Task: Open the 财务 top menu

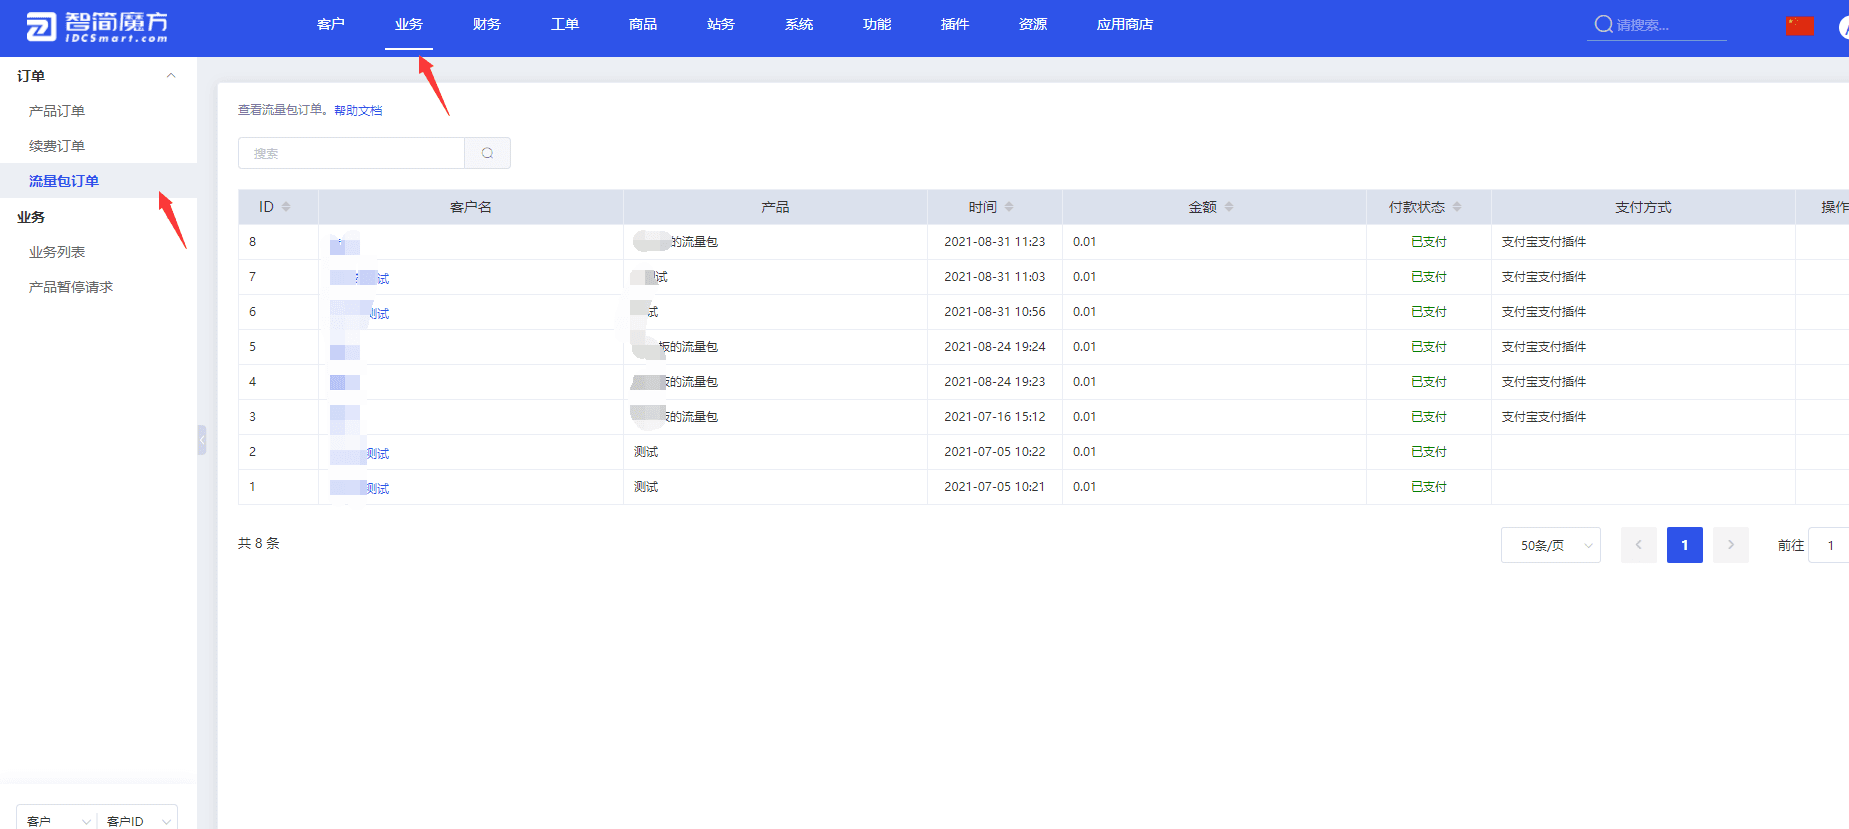Action: coord(487,24)
